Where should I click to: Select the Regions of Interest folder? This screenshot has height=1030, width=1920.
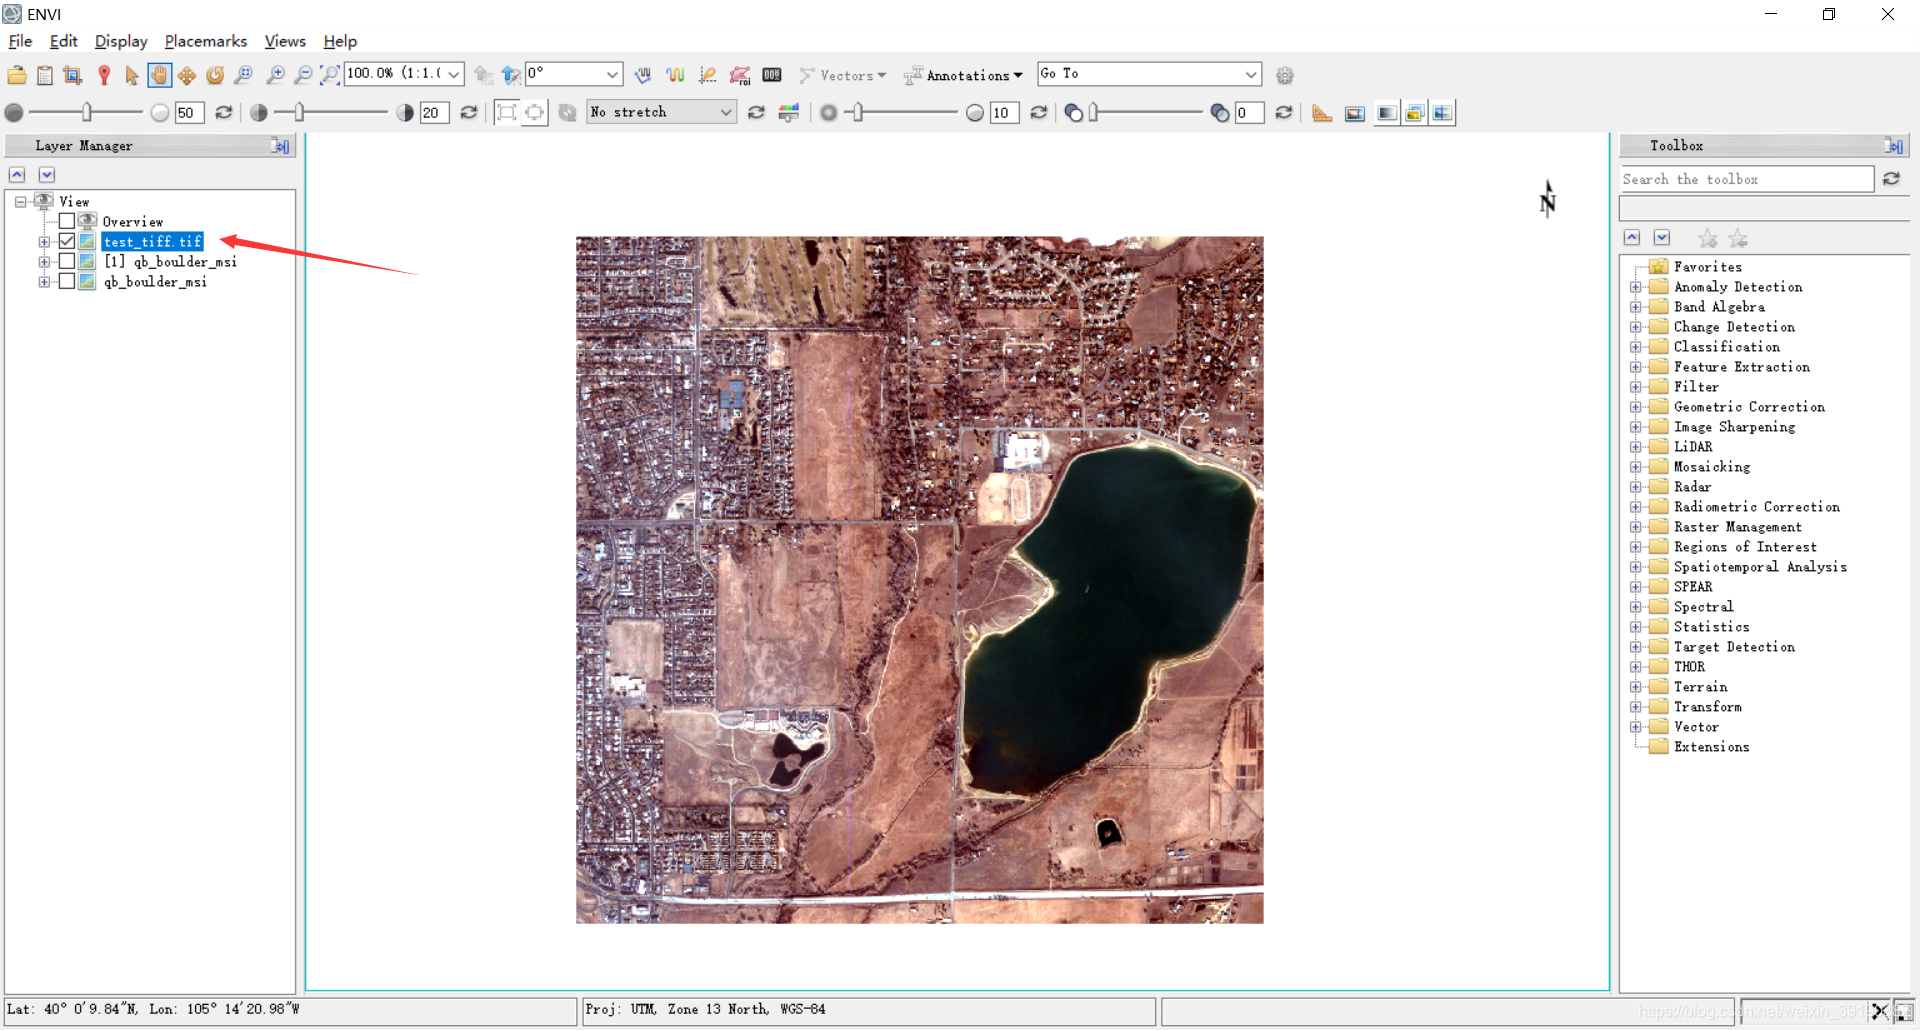point(1745,547)
